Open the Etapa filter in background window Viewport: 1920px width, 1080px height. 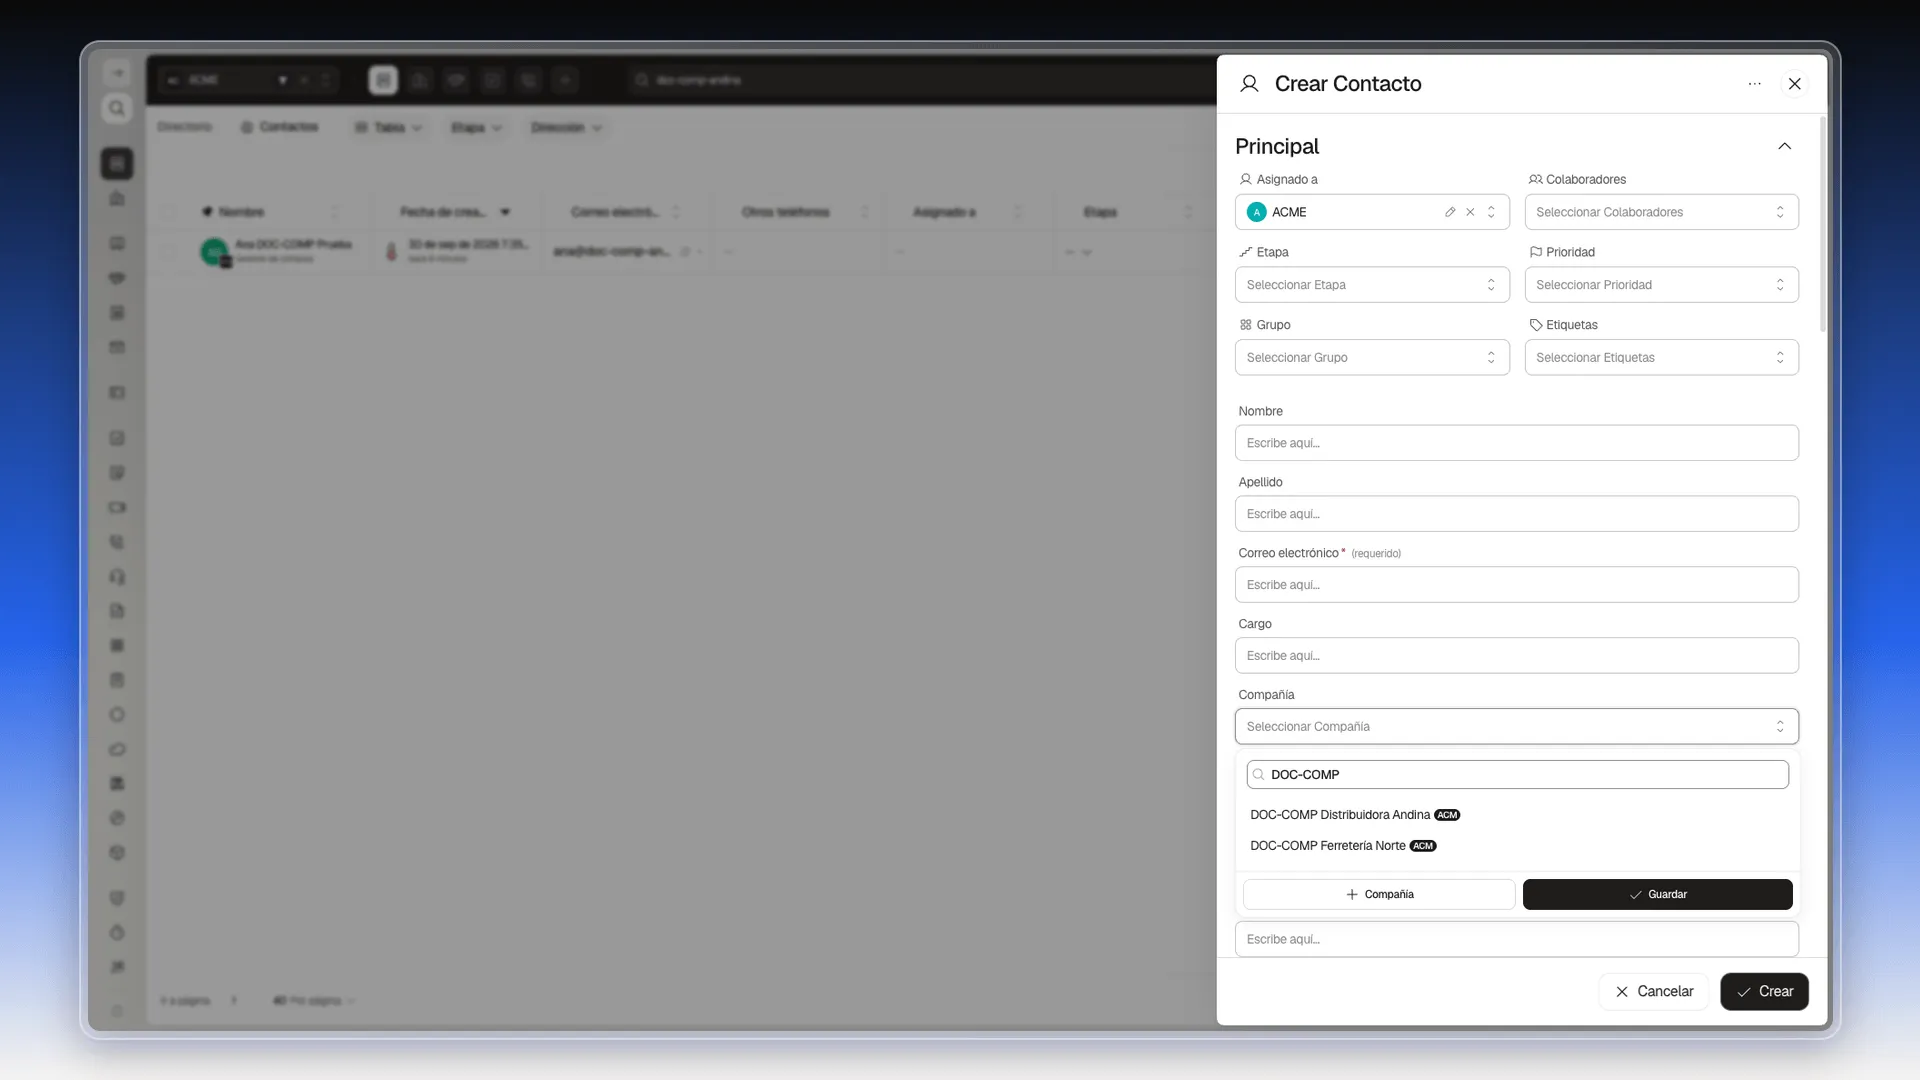pos(476,128)
